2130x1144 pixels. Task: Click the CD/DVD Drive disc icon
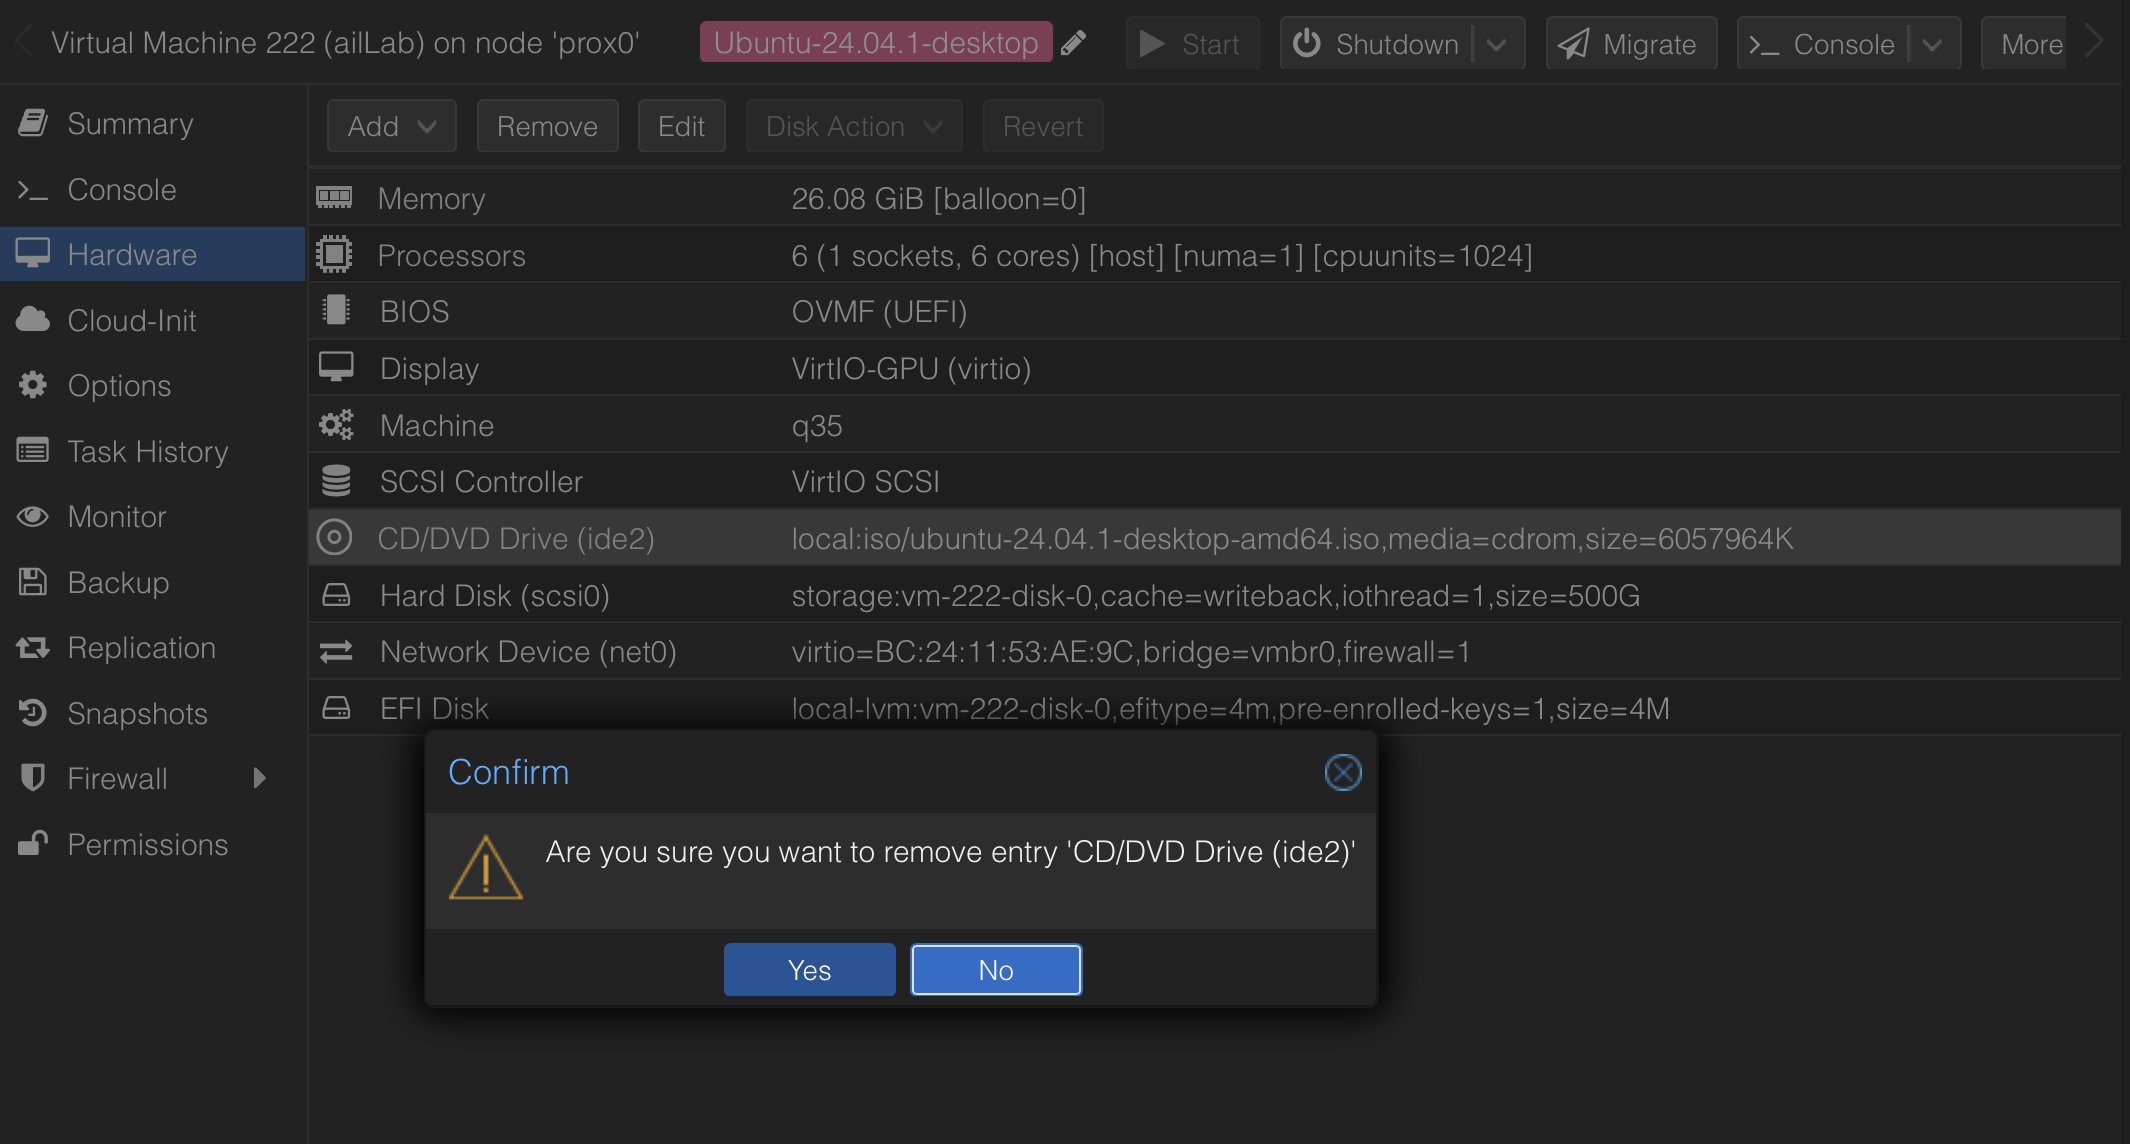pos(334,538)
